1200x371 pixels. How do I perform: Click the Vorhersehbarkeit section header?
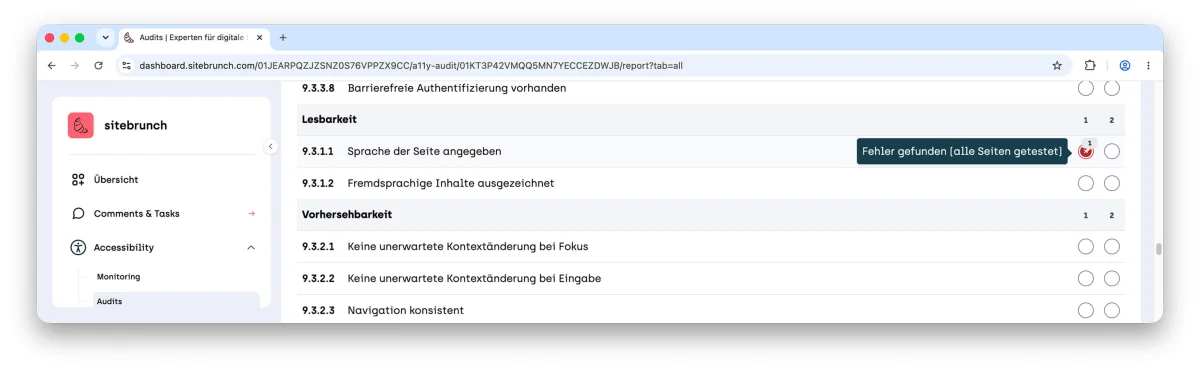[347, 215]
